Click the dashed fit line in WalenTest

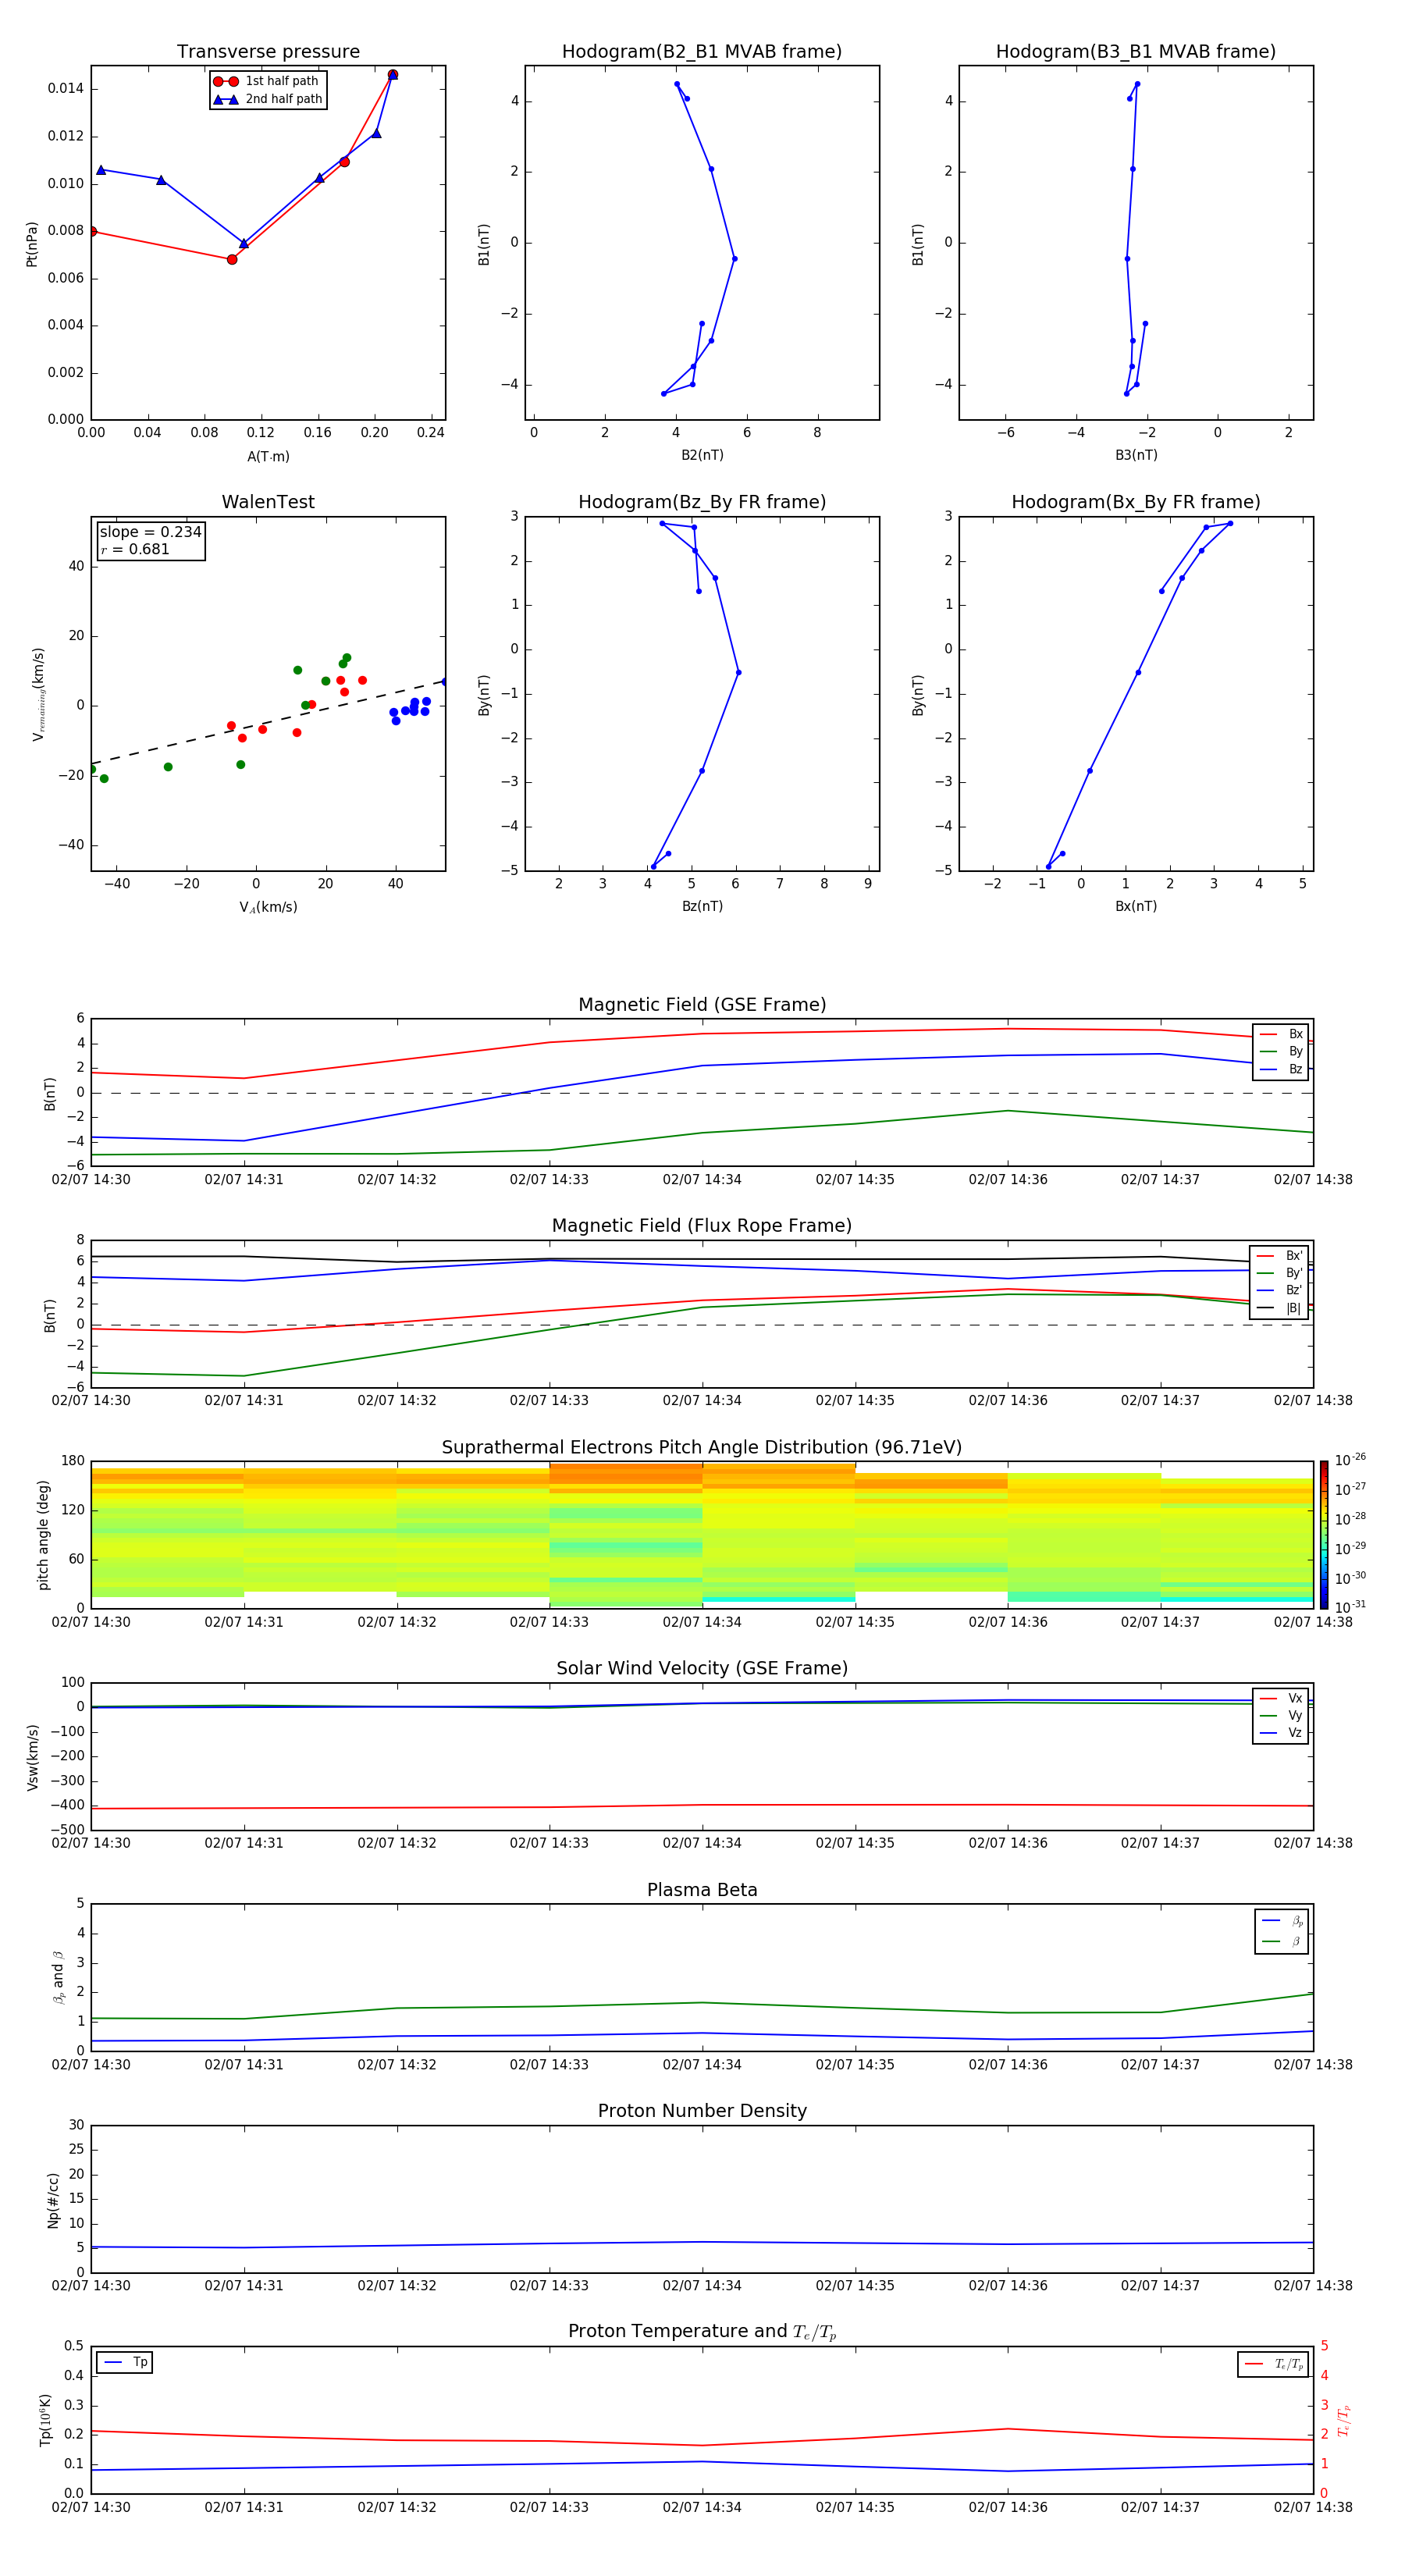[268, 722]
